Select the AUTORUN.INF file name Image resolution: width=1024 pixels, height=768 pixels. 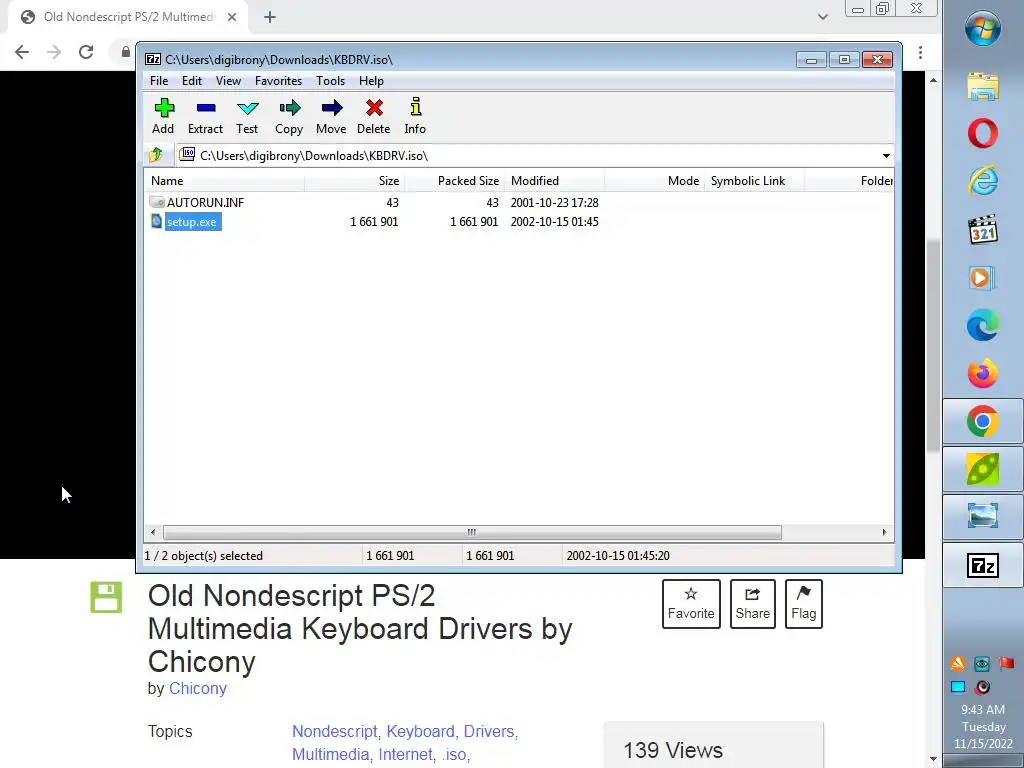coord(205,202)
